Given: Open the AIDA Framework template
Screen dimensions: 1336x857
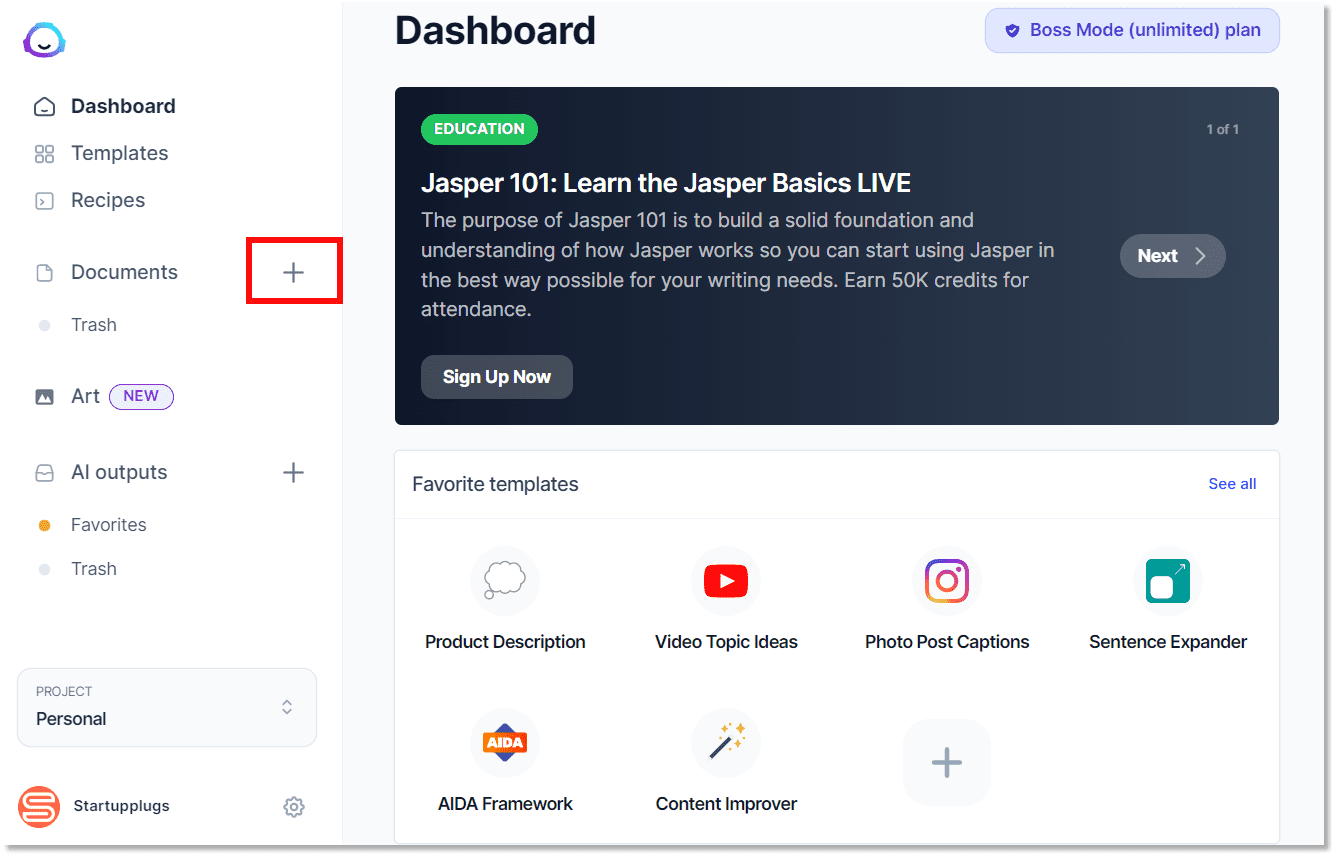Looking at the screenshot, I should point(505,762).
